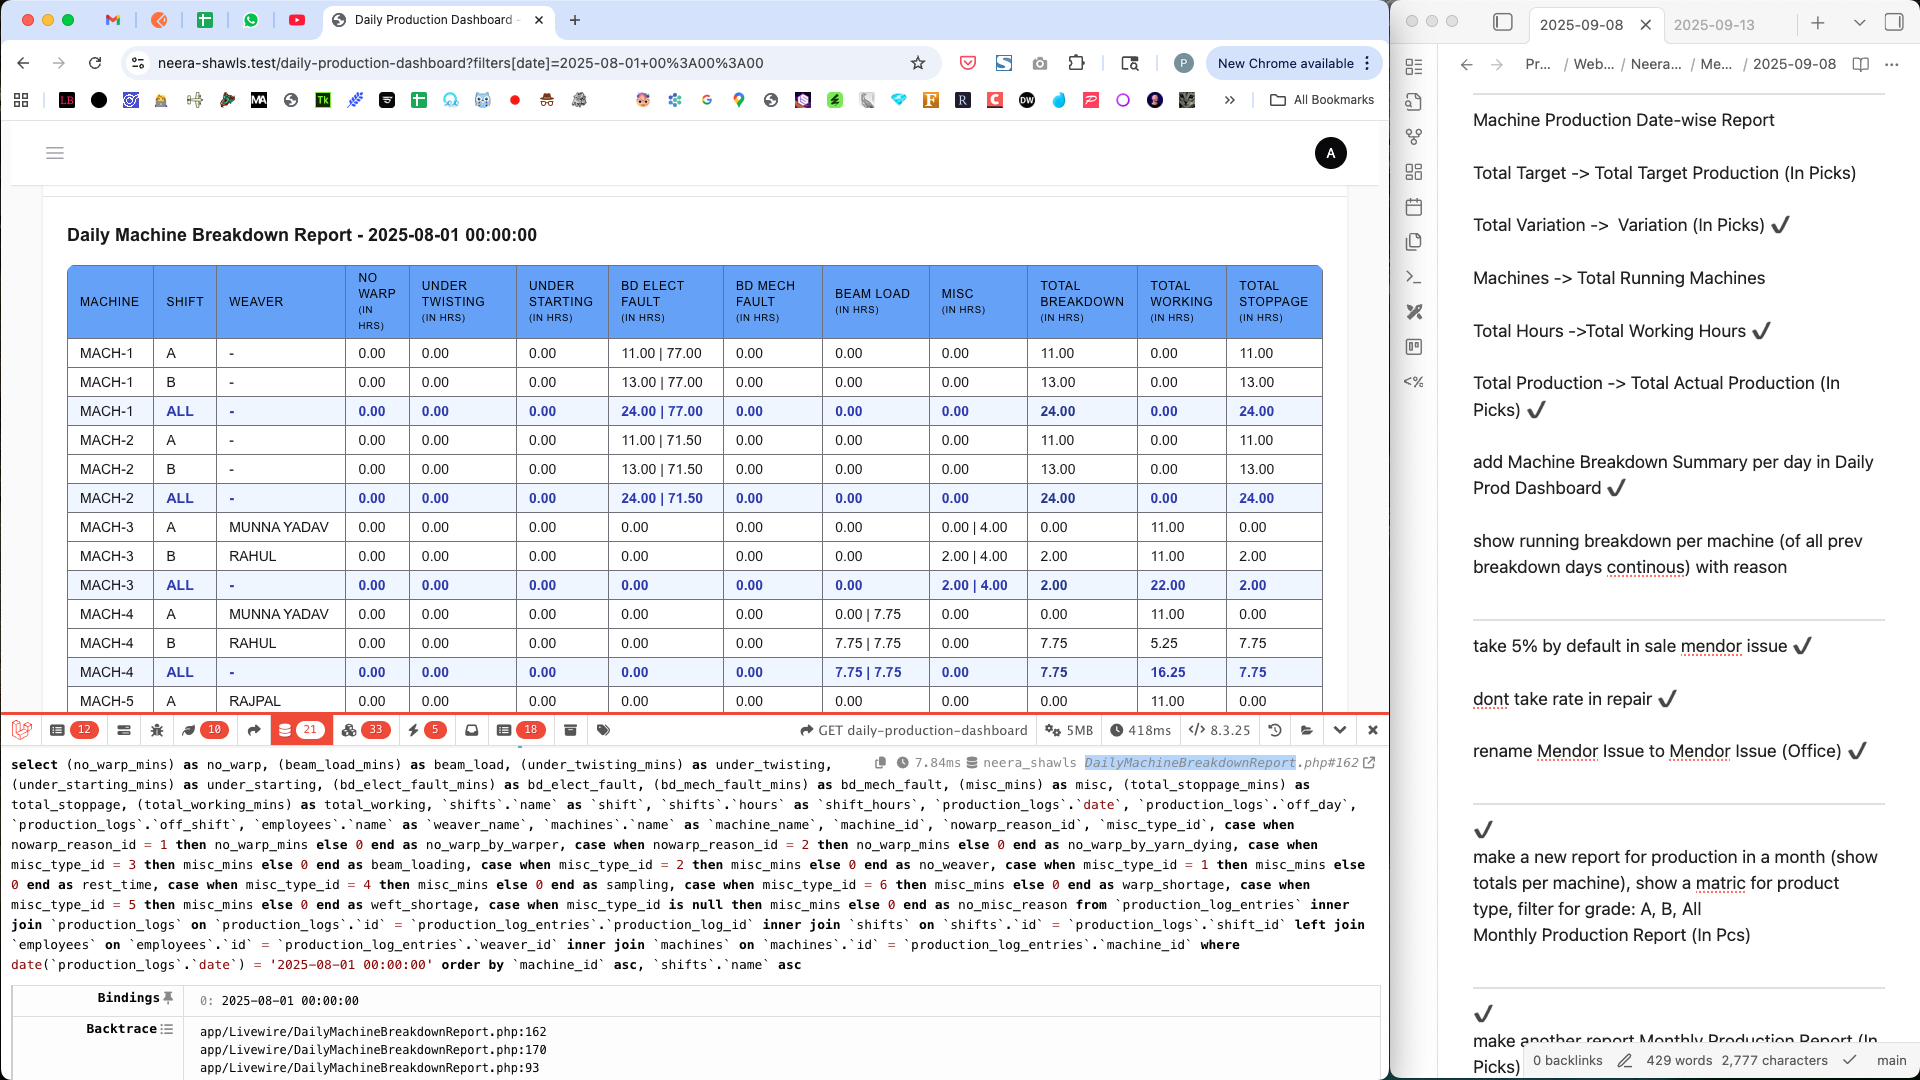1920x1080 pixels.
Task: Open DailyMachineBreakdownReport.php#162 in editor link
Action: (1369, 762)
